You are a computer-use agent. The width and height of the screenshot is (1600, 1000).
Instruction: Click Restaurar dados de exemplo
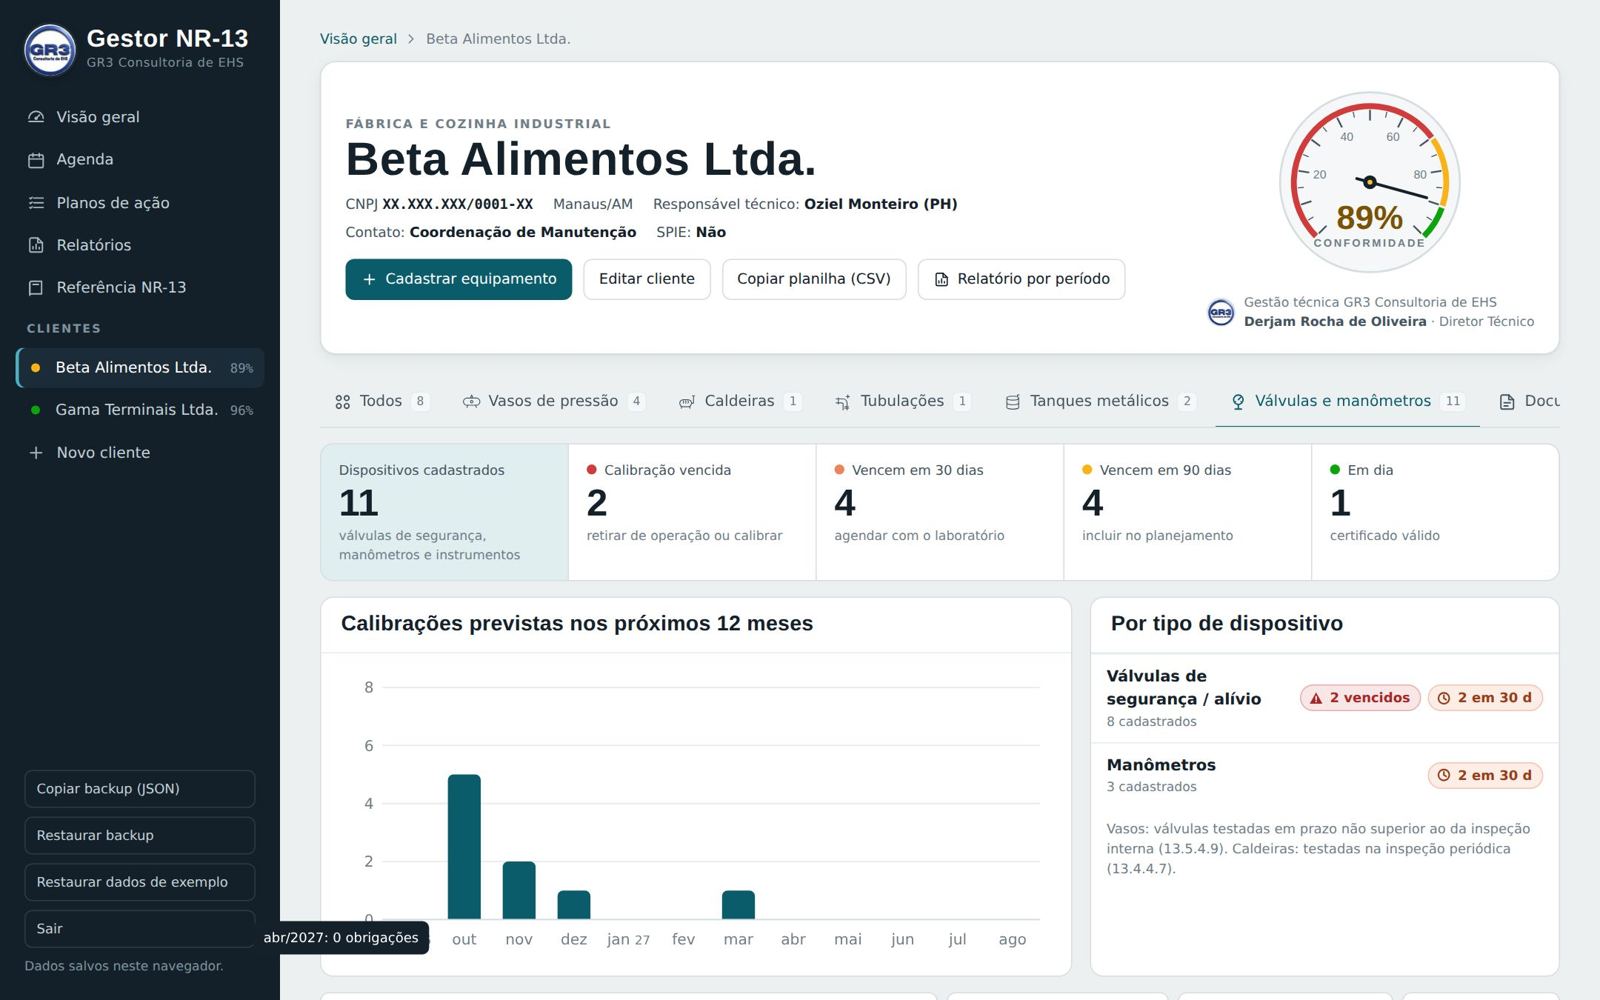[140, 882]
